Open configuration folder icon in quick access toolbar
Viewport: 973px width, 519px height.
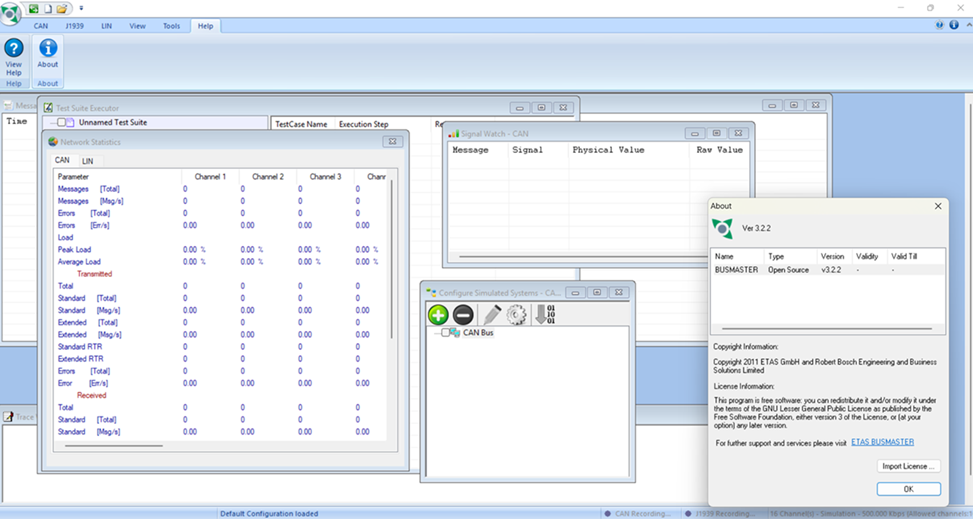pyautogui.click(x=61, y=9)
